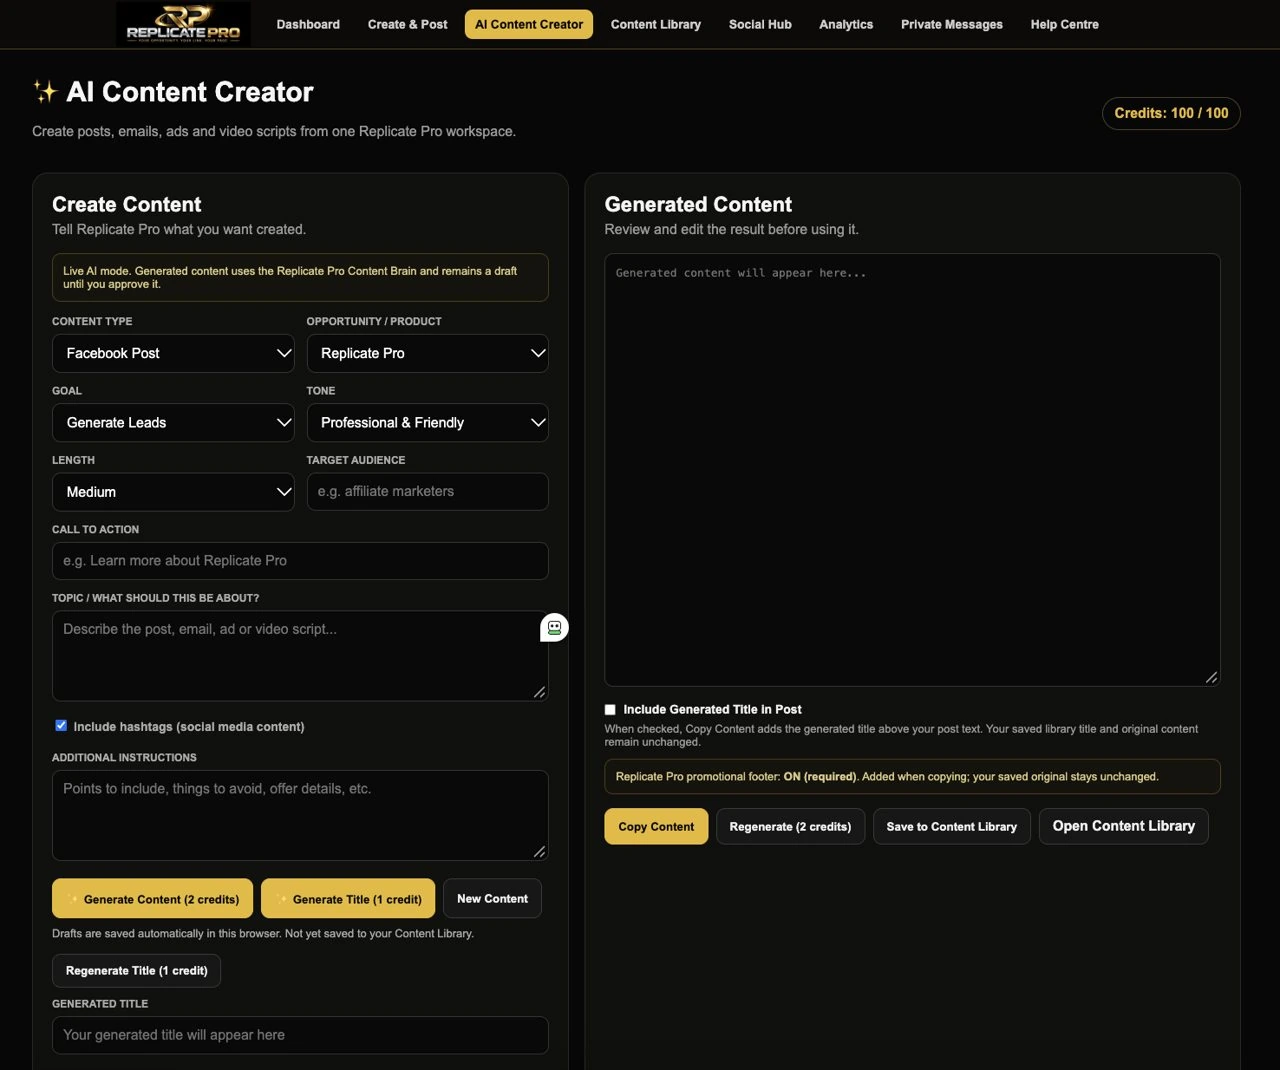Click Generate Content (2 credits) button
1280x1070 pixels.
click(153, 899)
